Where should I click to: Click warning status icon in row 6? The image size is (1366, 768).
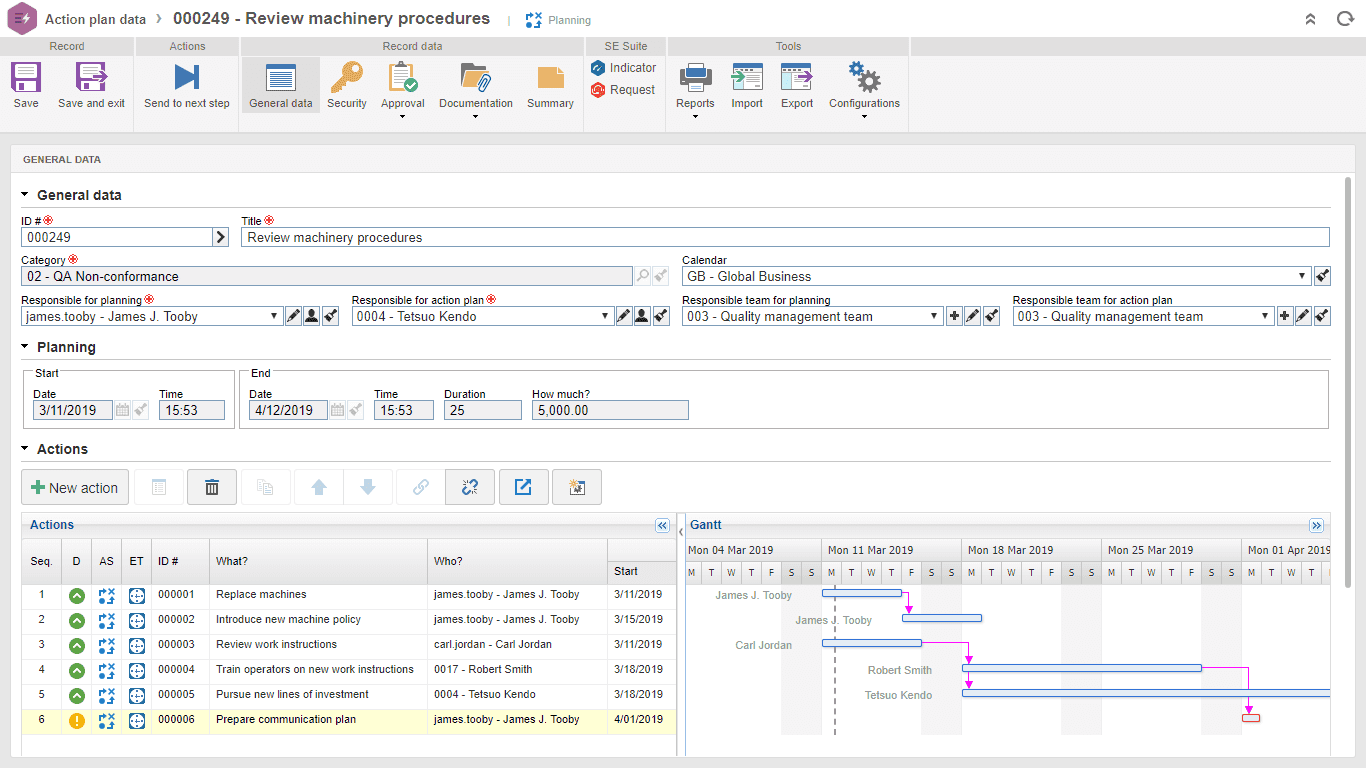tap(77, 720)
